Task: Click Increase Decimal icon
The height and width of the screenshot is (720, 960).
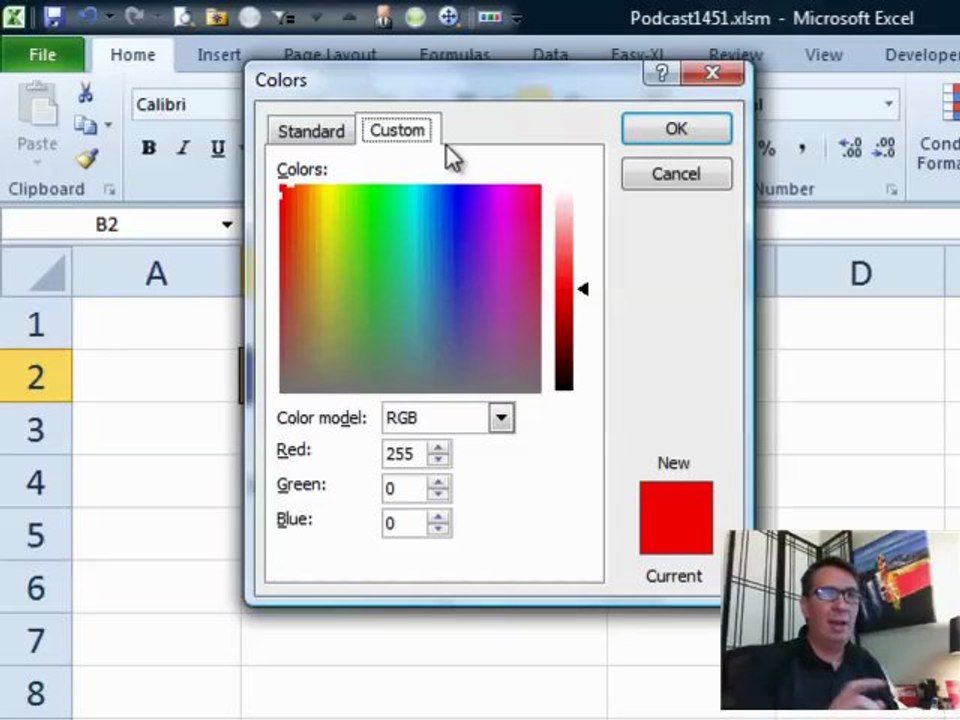Action: coord(850,148)
